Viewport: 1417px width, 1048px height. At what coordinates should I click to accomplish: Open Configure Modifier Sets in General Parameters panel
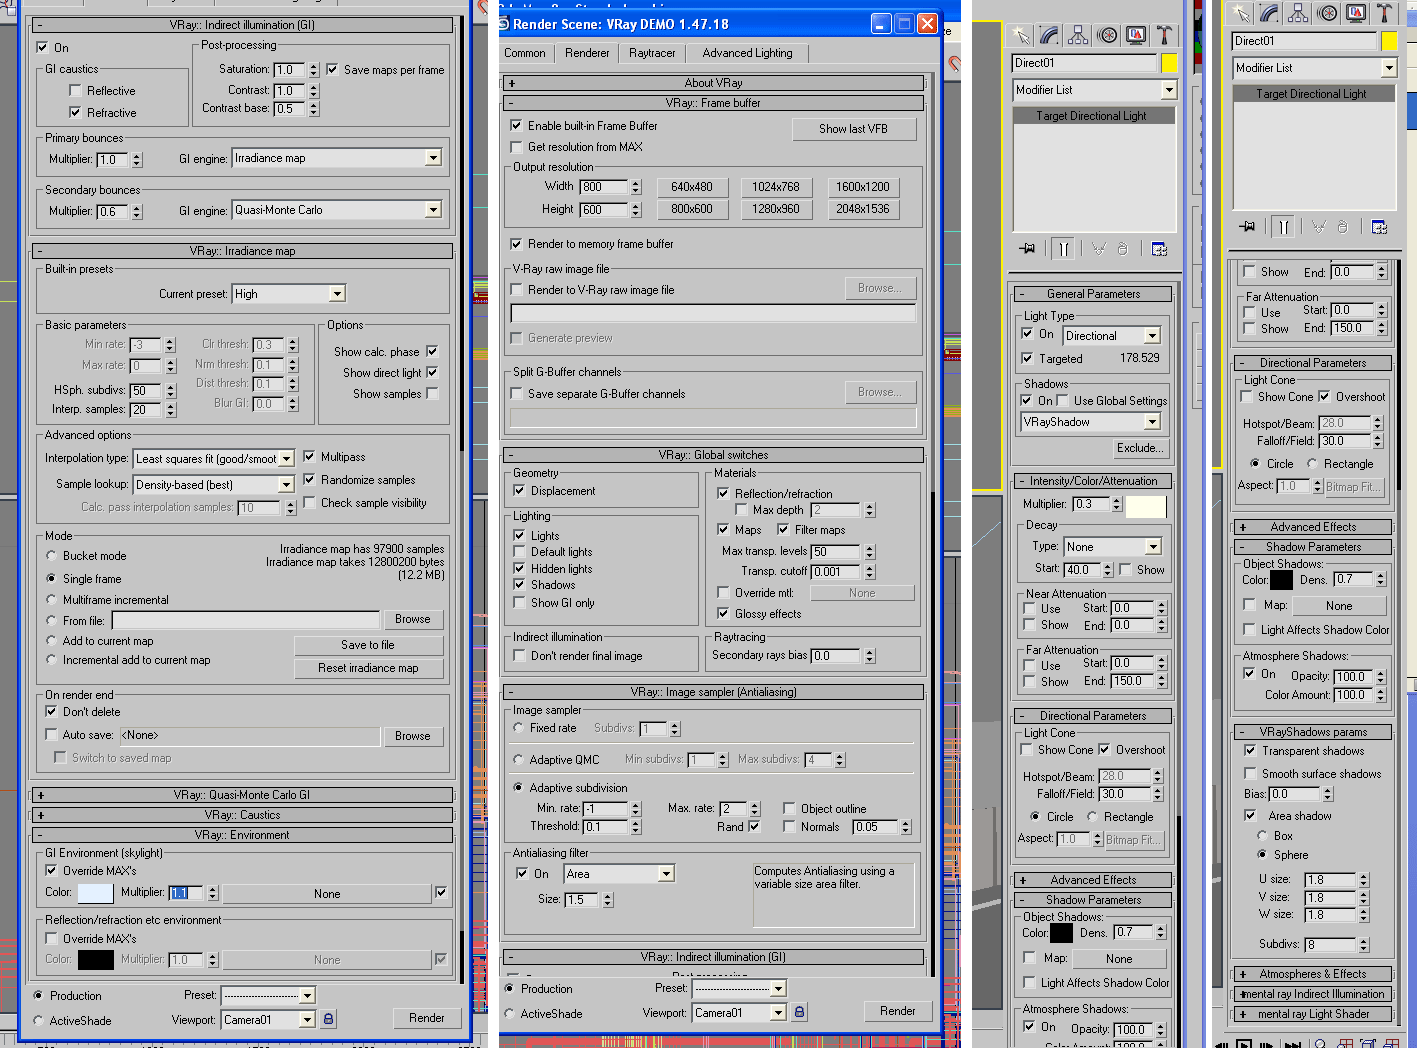(x=1159, y=249)
